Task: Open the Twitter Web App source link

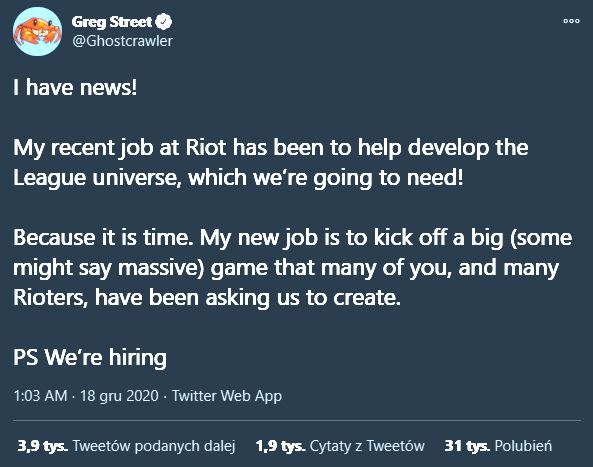Action: [x=227, y=396]
